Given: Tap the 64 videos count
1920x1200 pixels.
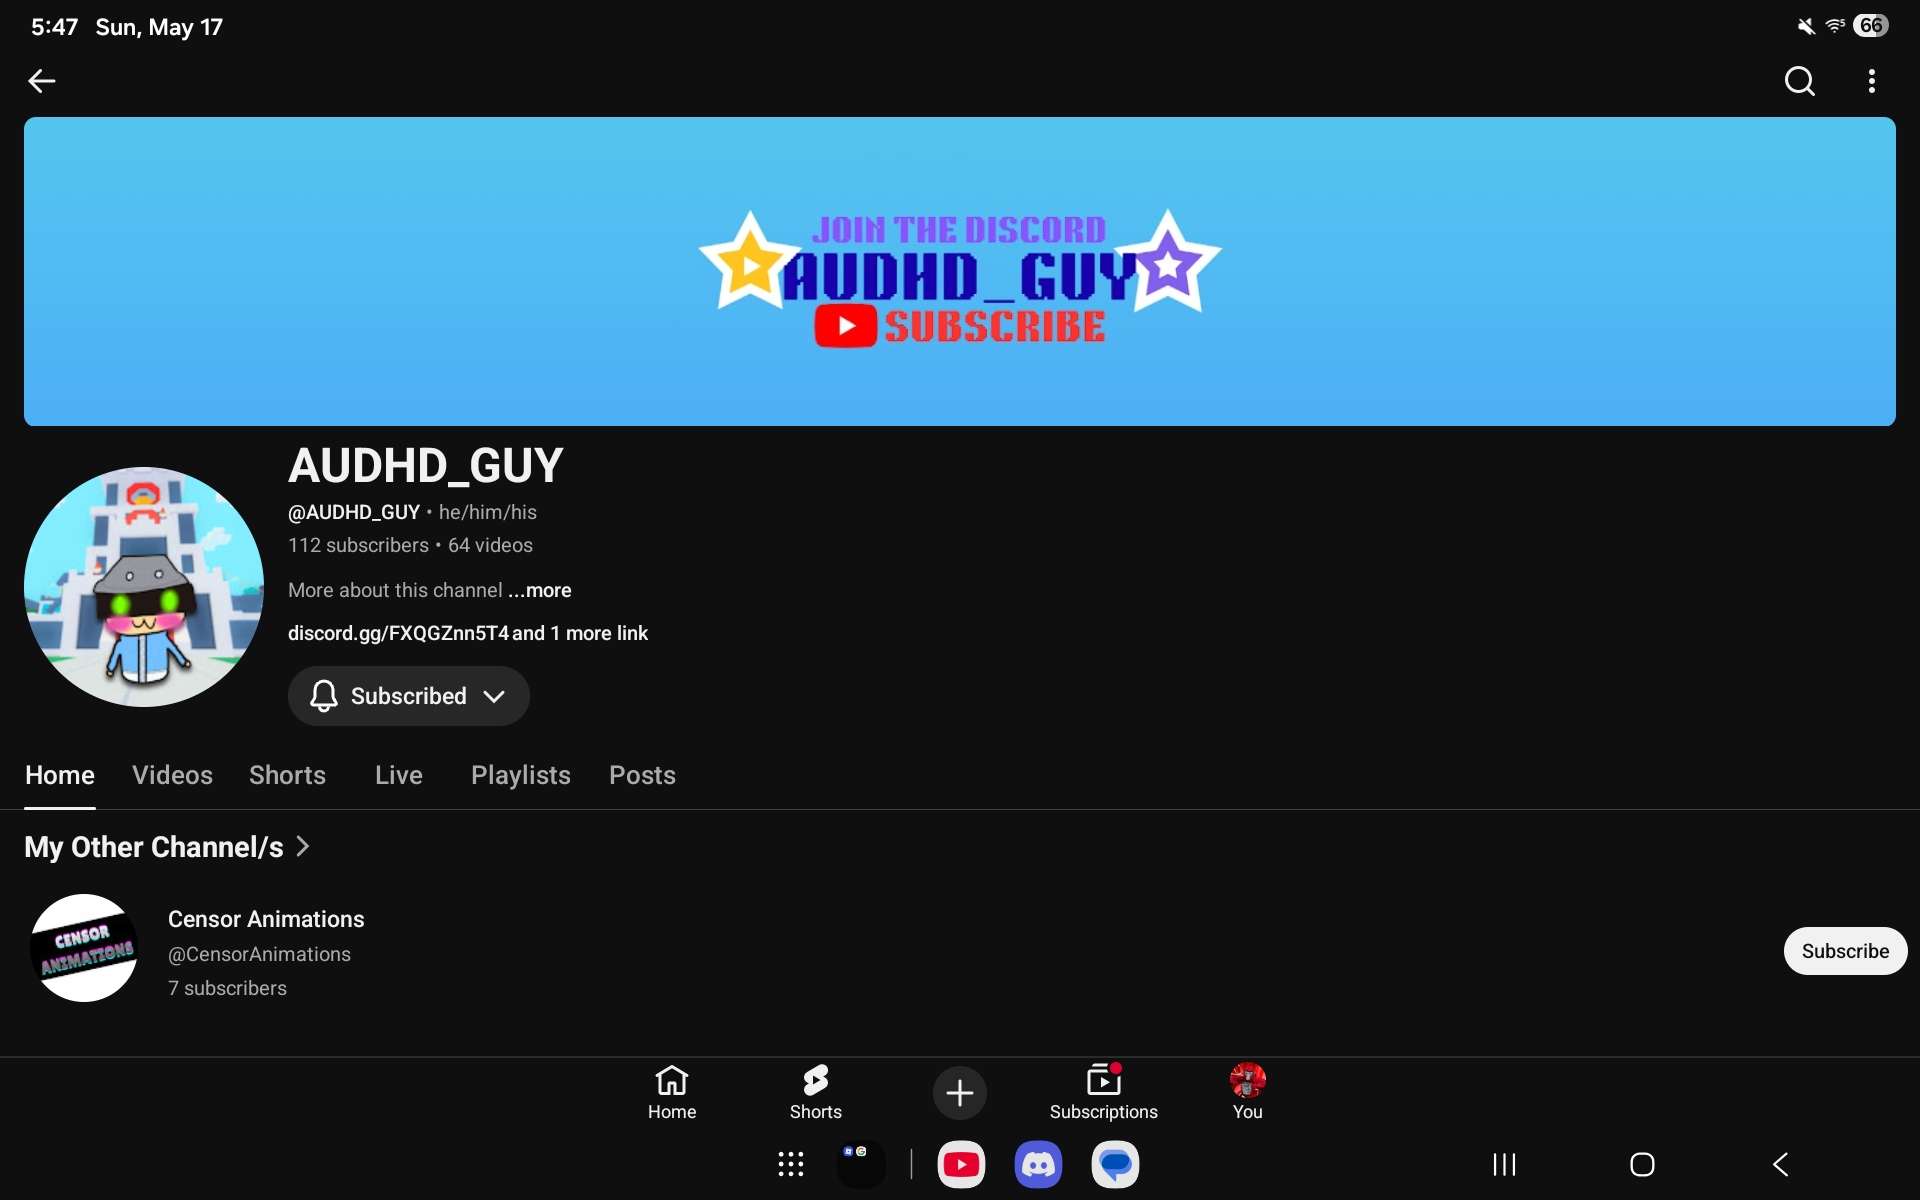Looking at the screenshot, I should [490, 545].
